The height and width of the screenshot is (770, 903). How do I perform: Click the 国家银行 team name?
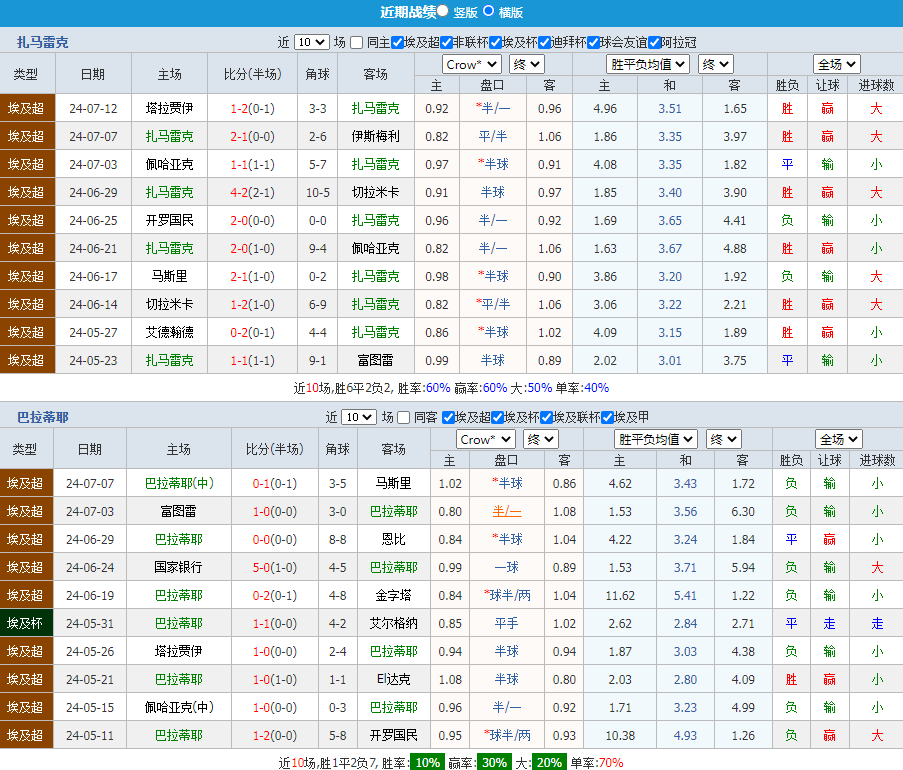tap(178, 567)
